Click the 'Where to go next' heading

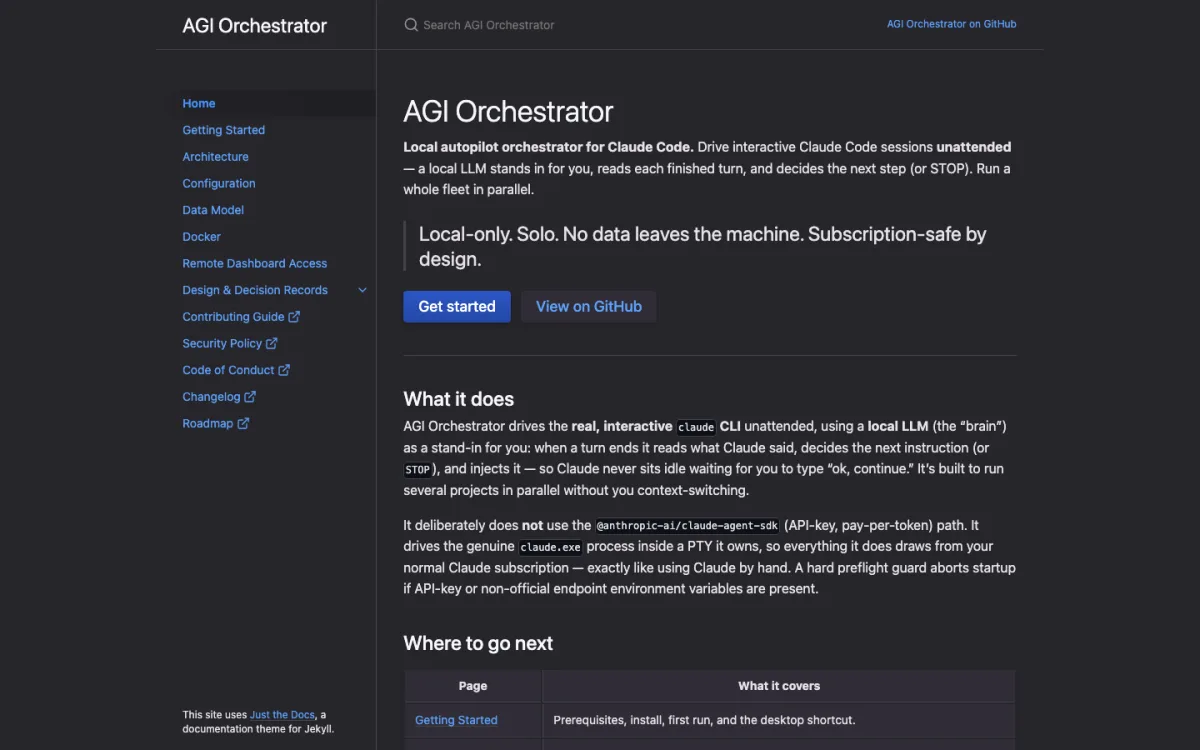[x=478, y=643]
